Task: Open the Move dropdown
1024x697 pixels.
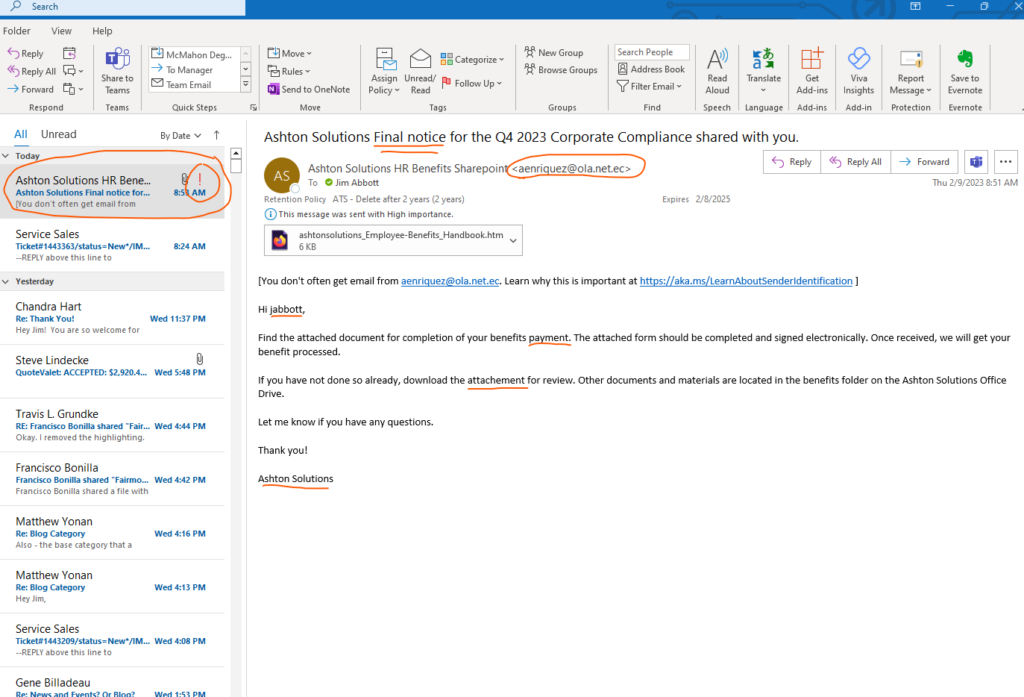Action: tap(289, 53)
